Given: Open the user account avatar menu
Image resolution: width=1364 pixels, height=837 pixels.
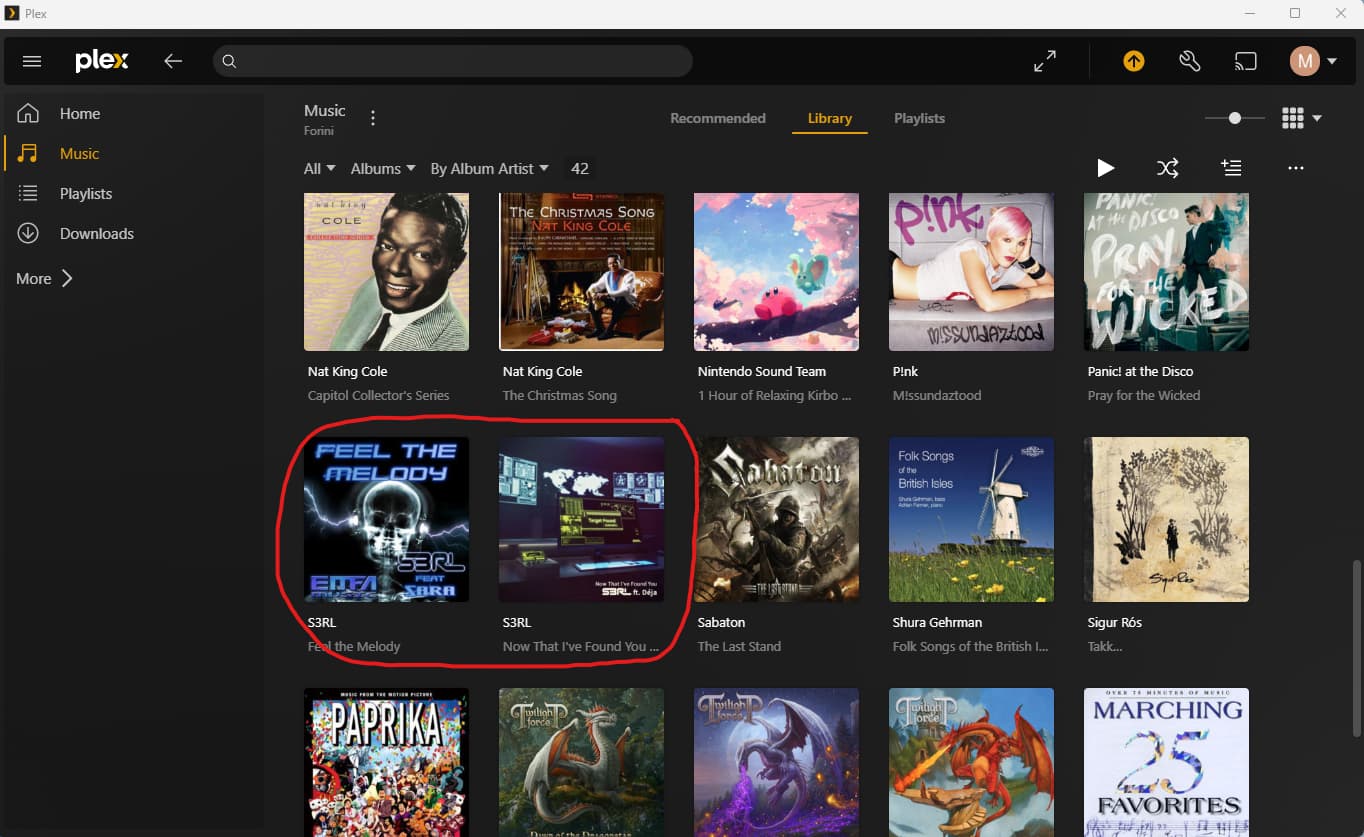Looking at the screenshot, I should pyautogui.click(x=1313, y=61).
